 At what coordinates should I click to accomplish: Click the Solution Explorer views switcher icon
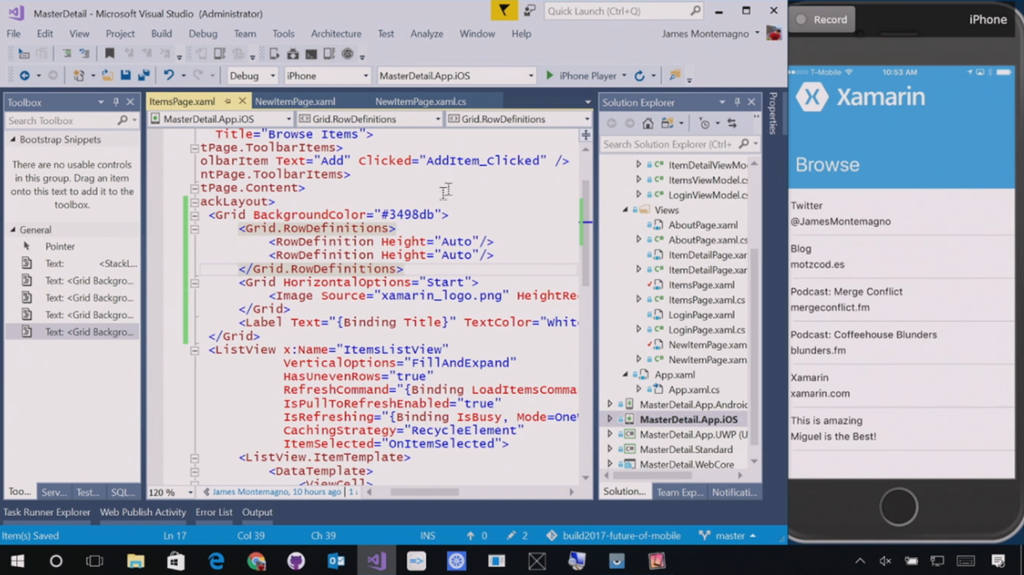[667, 123]
